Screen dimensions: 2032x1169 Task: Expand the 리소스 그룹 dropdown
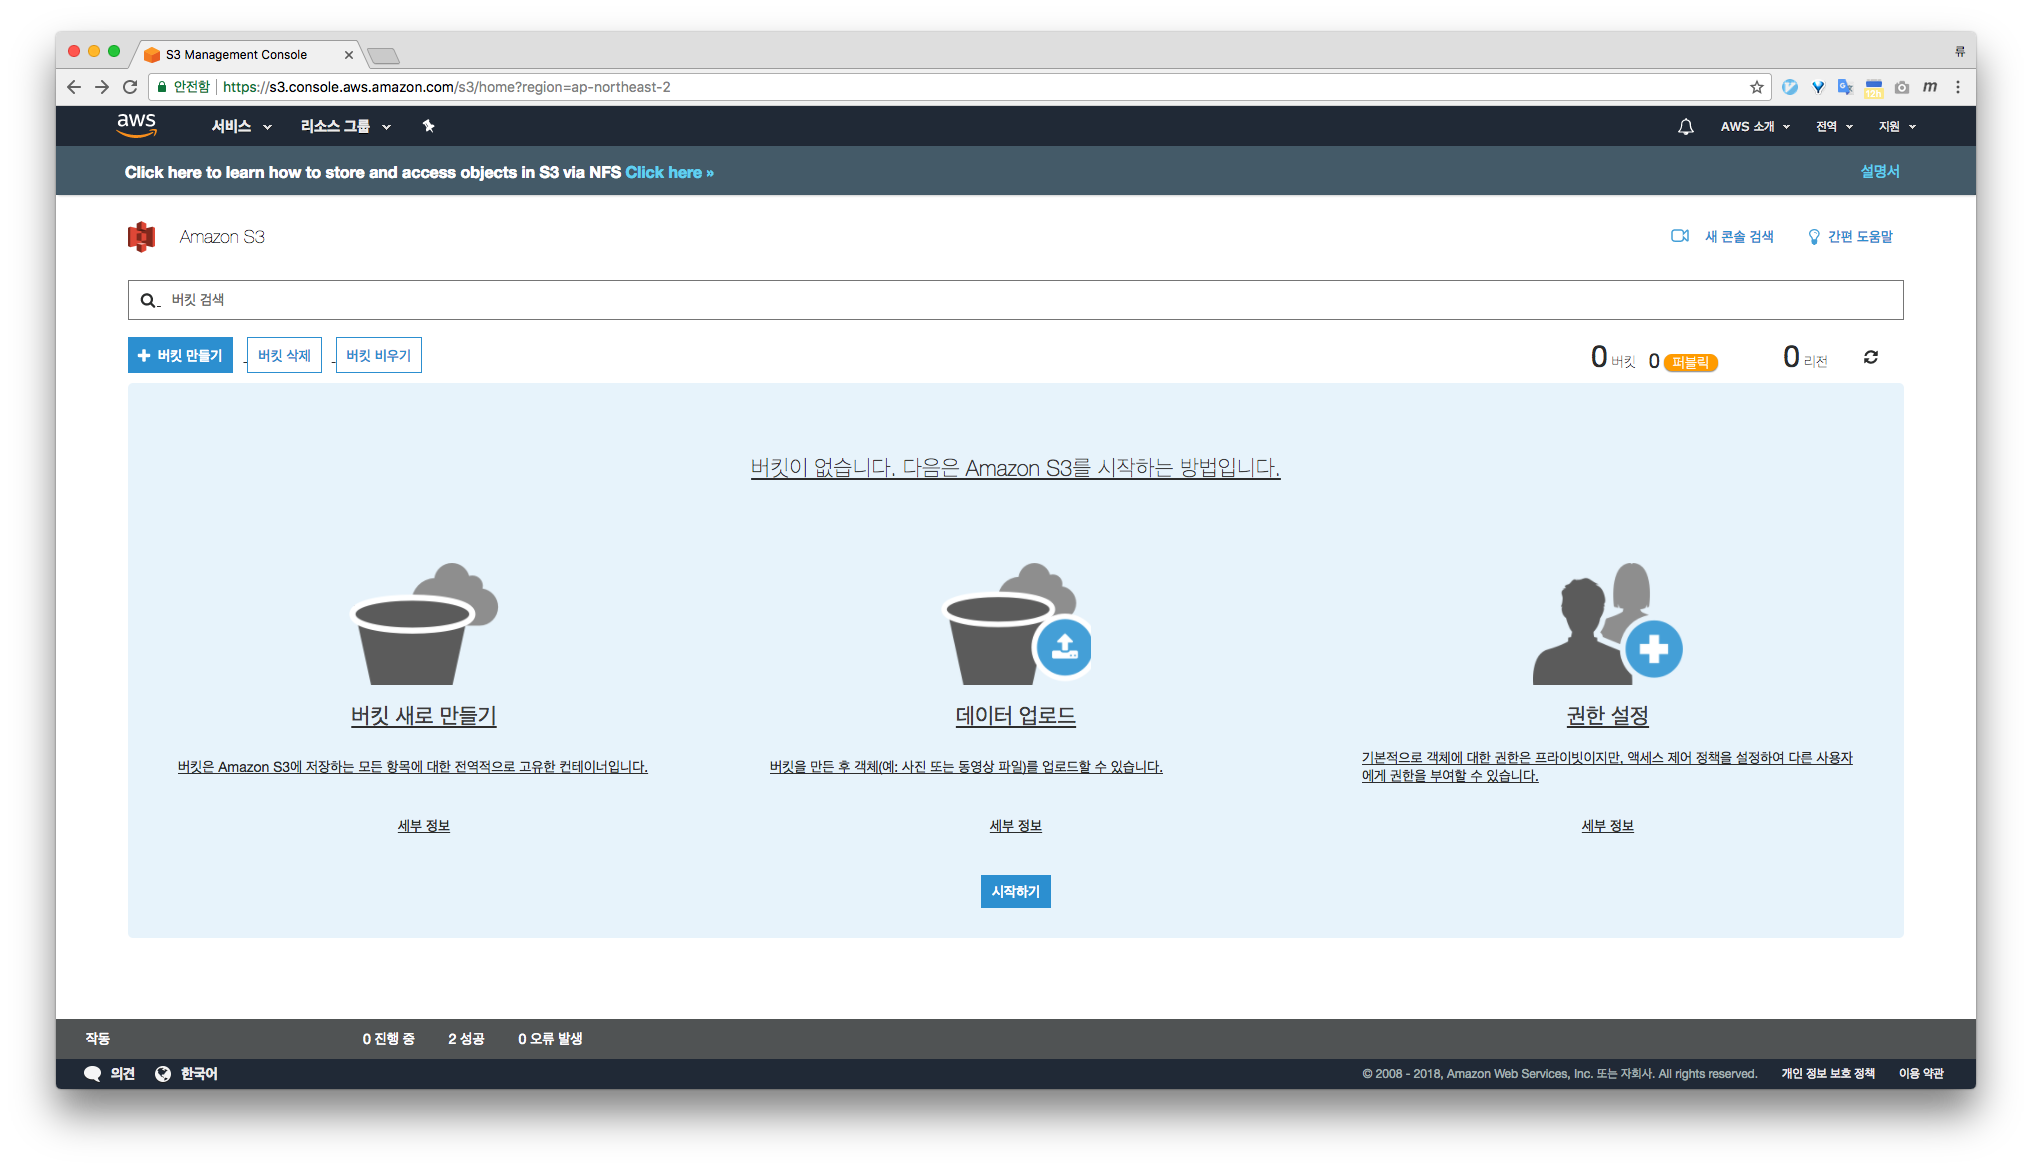pos(345,126)
